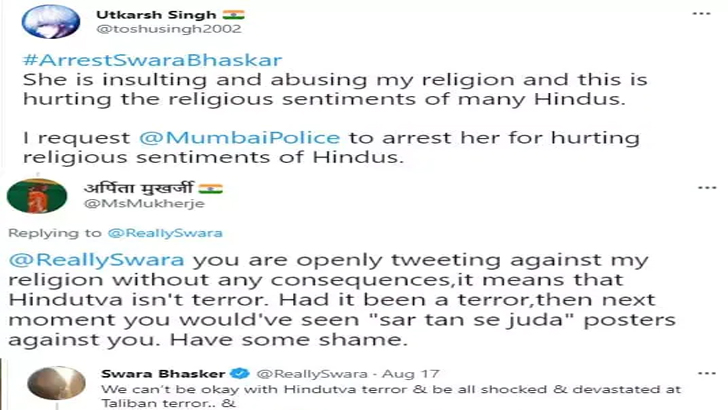Open the Aug 17 timestamp of quoted tweet

(410, 373)
